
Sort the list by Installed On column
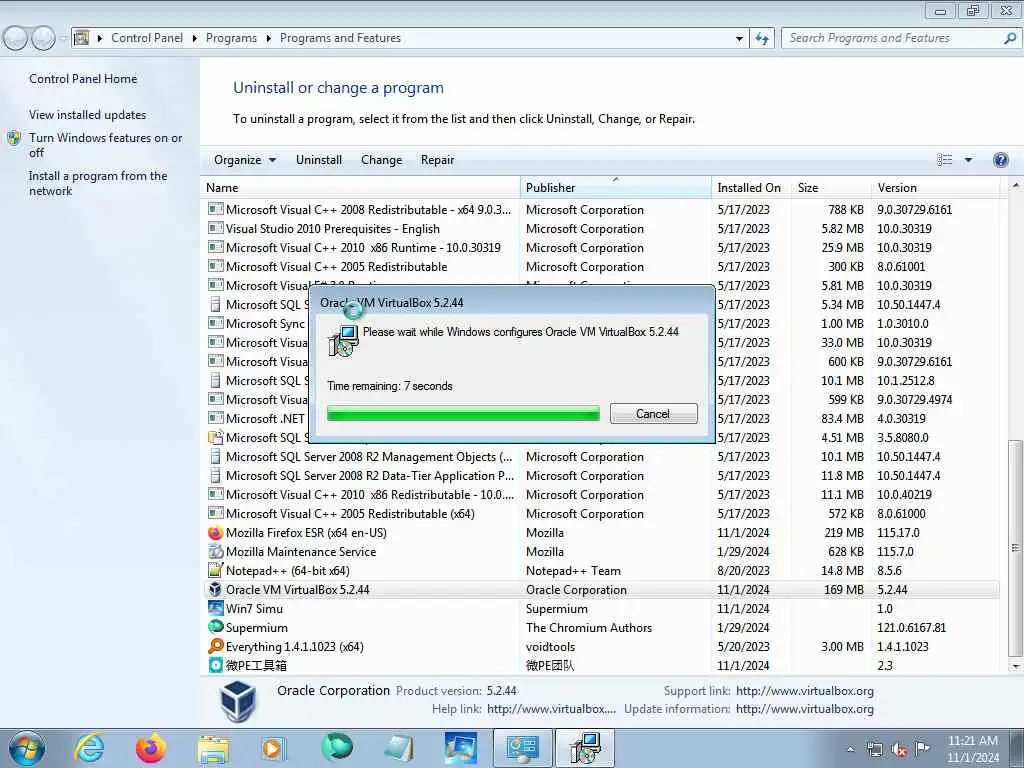click(751, 187)
